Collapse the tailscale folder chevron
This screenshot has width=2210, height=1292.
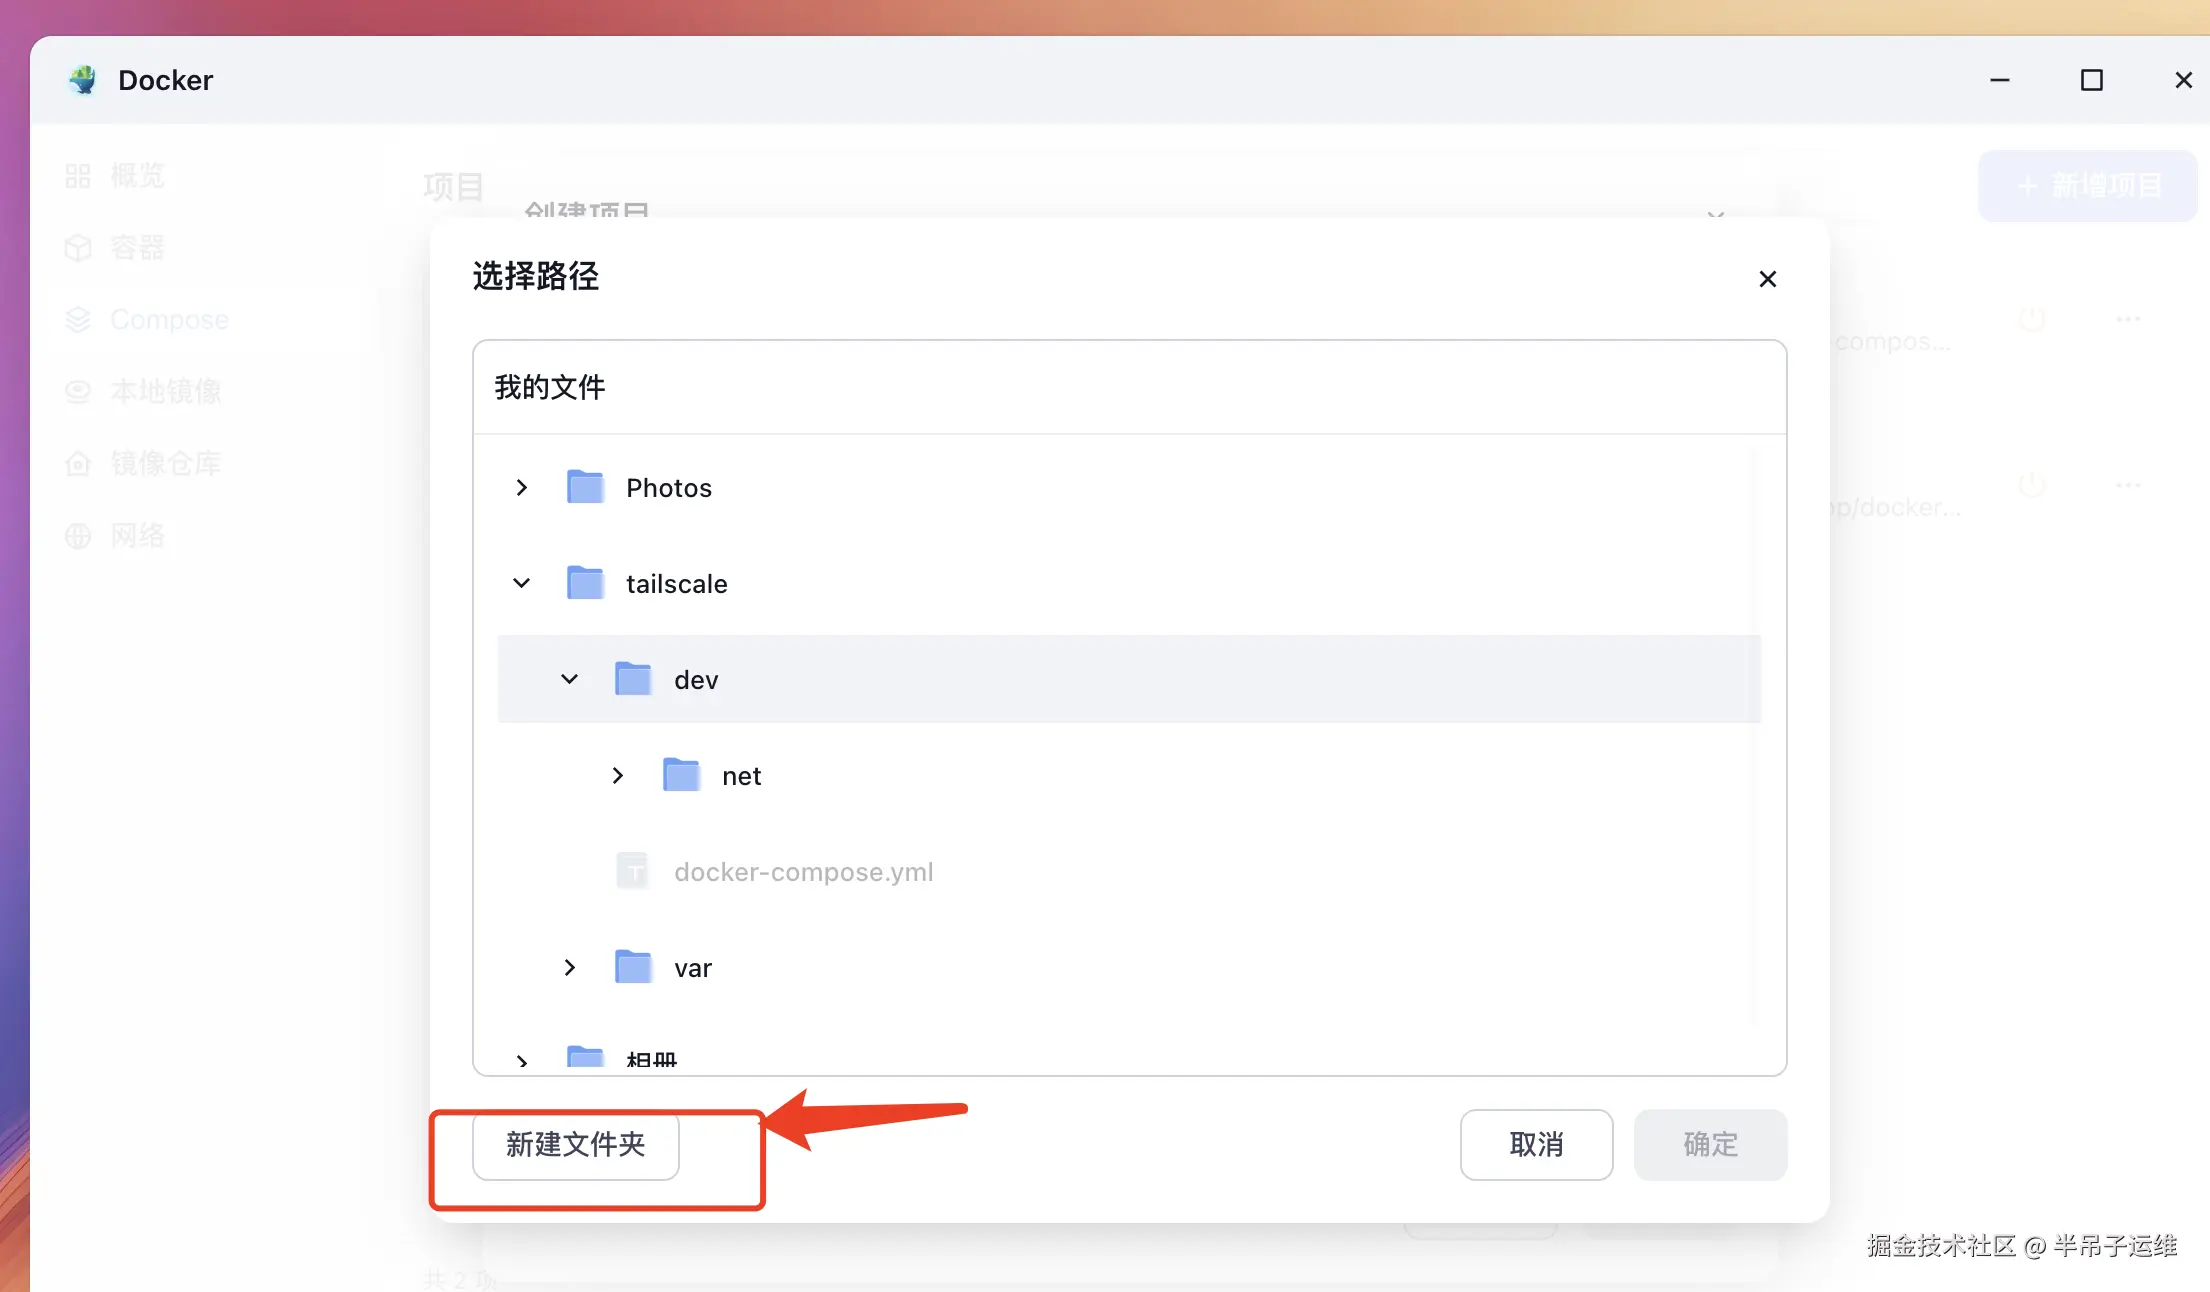click(x=521, y=583)
